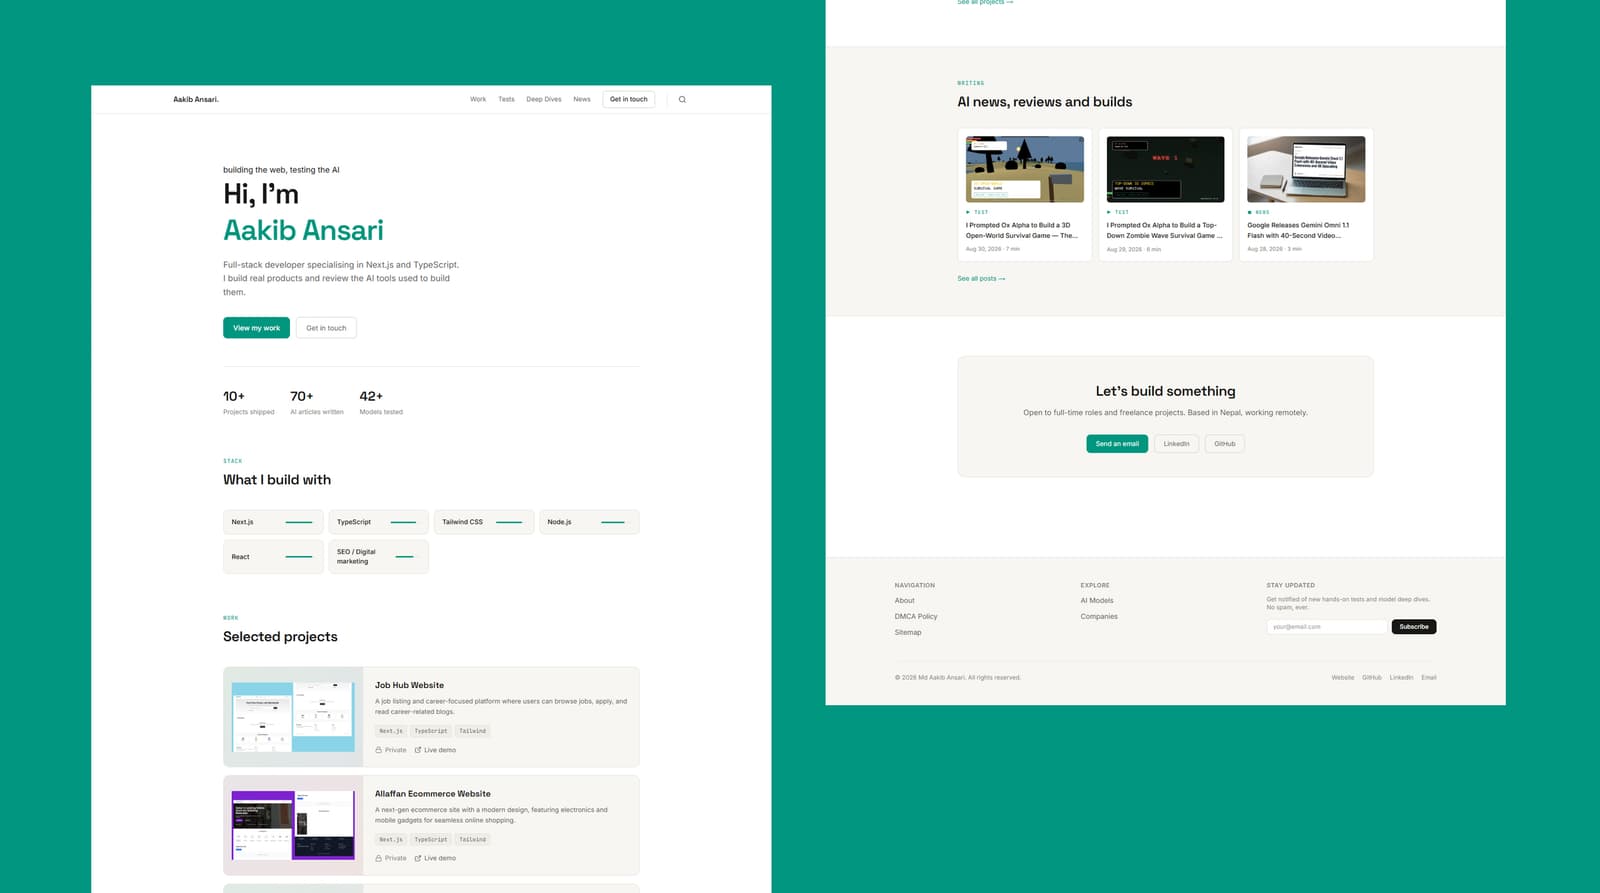
Task: Follow the See all posts link
Action: pyautogui.click(x=981, y=279)
